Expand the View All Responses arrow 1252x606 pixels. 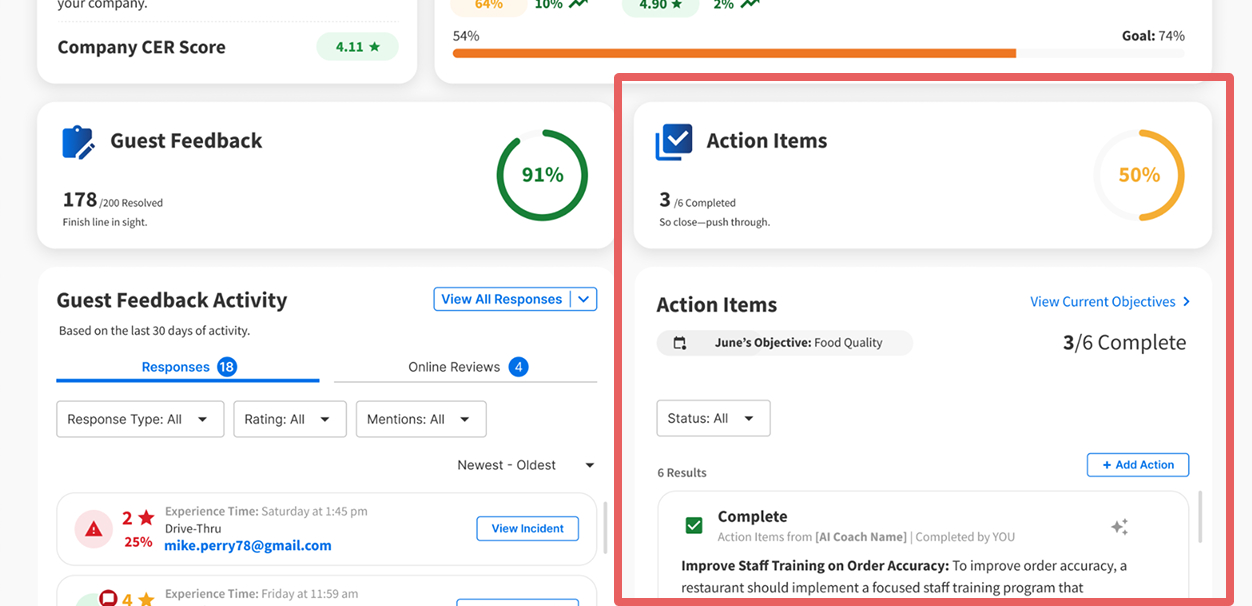coord(584,299)
